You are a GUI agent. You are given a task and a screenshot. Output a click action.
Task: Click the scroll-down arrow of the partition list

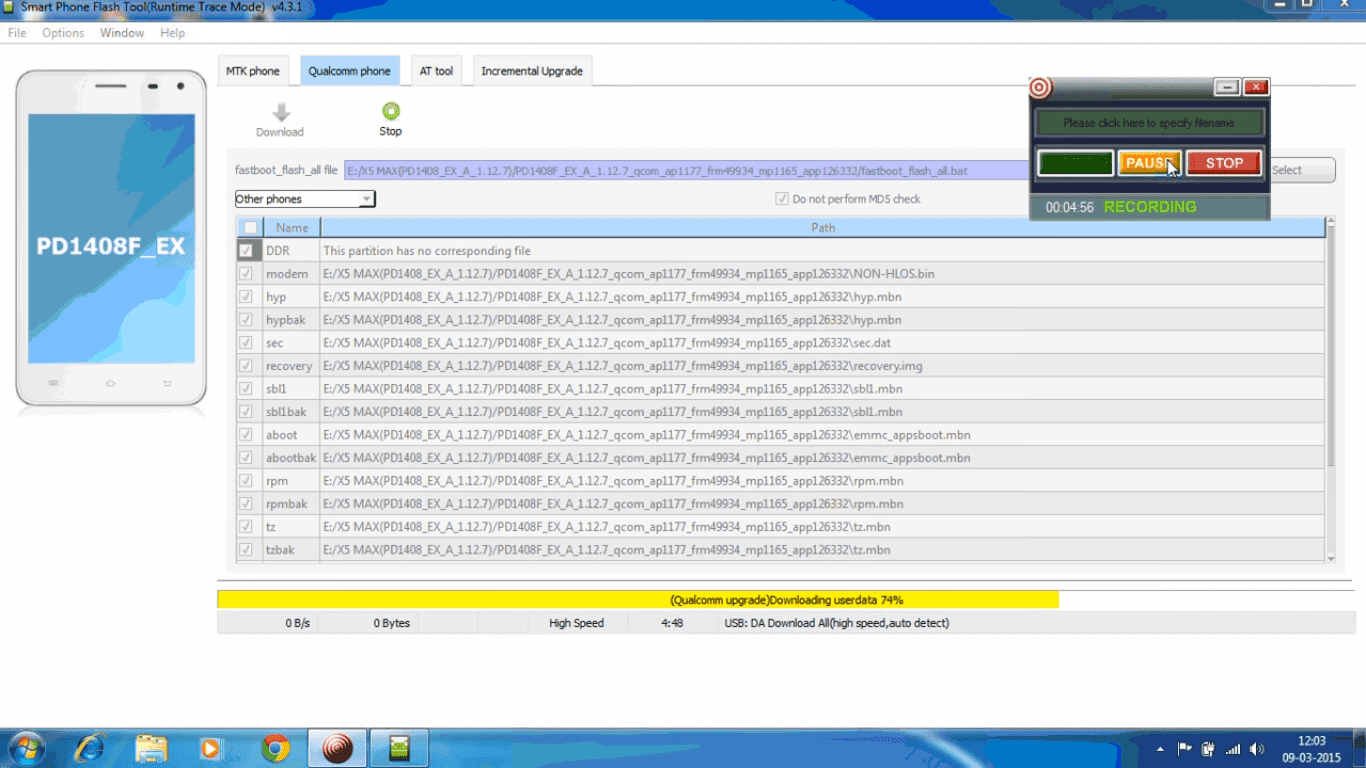click(x=1330, y=558)
